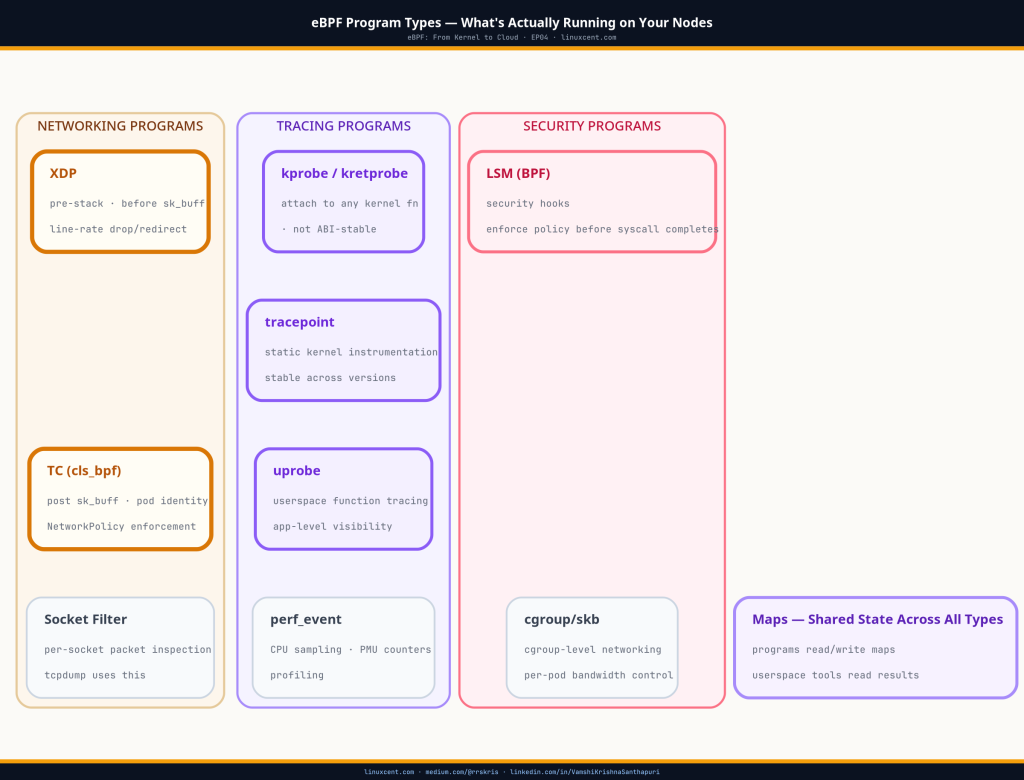Select the Socket Filter card title

(x=86, y=619)
